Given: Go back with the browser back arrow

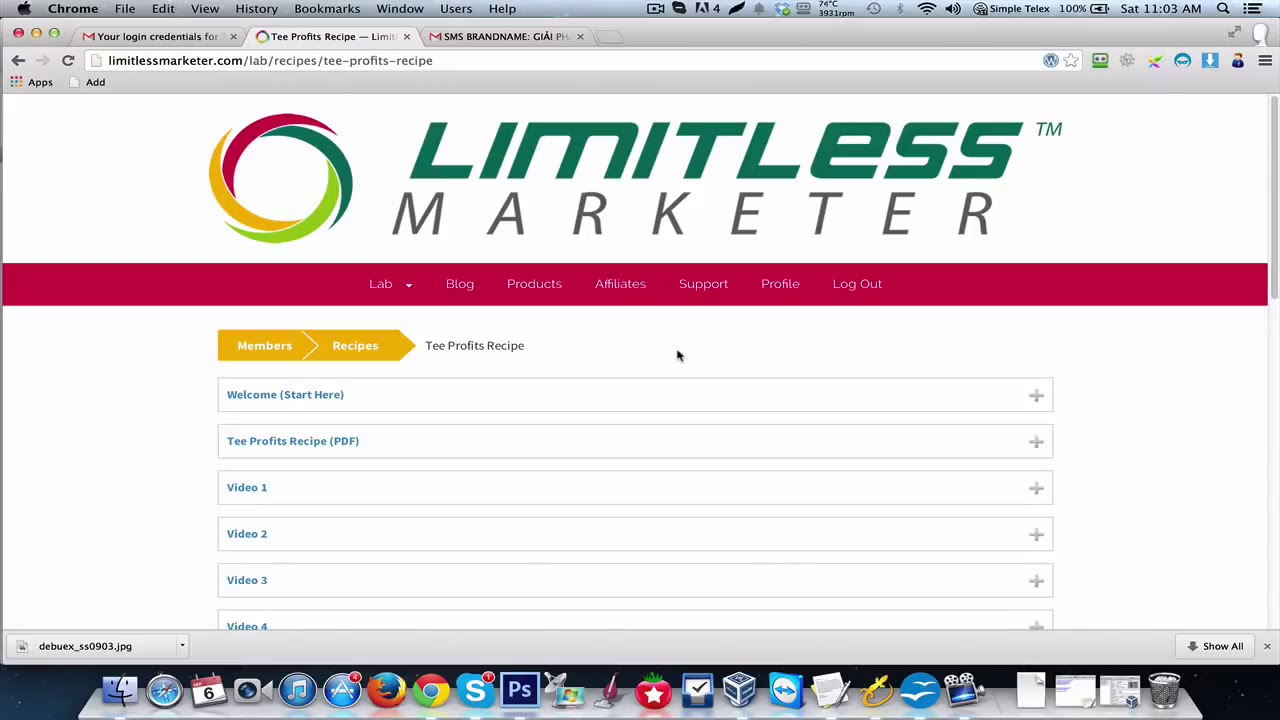Looking at the screenshot, I should tap(18, 61).
